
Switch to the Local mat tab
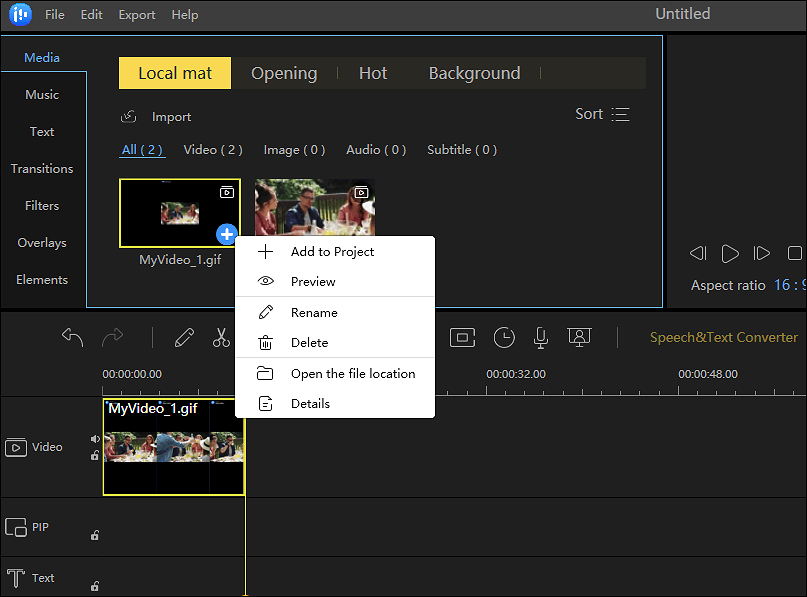coord(175,73)
